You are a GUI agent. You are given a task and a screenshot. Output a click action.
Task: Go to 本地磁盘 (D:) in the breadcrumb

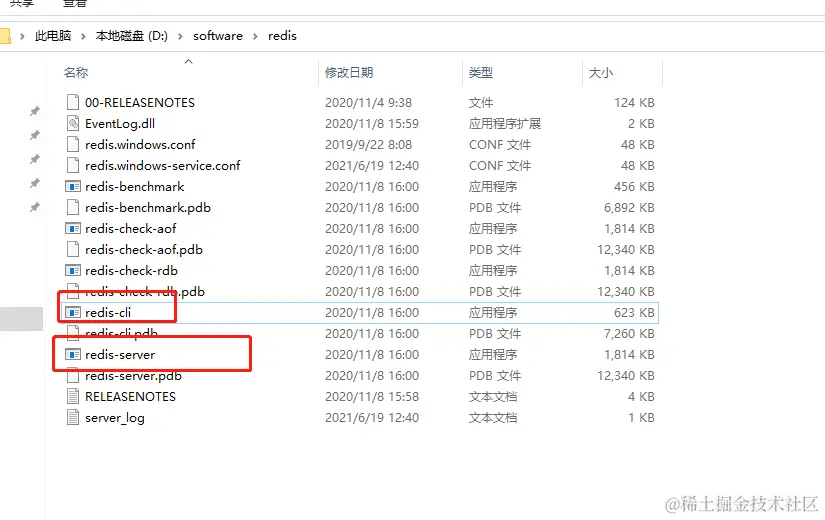tap(132, 36)
